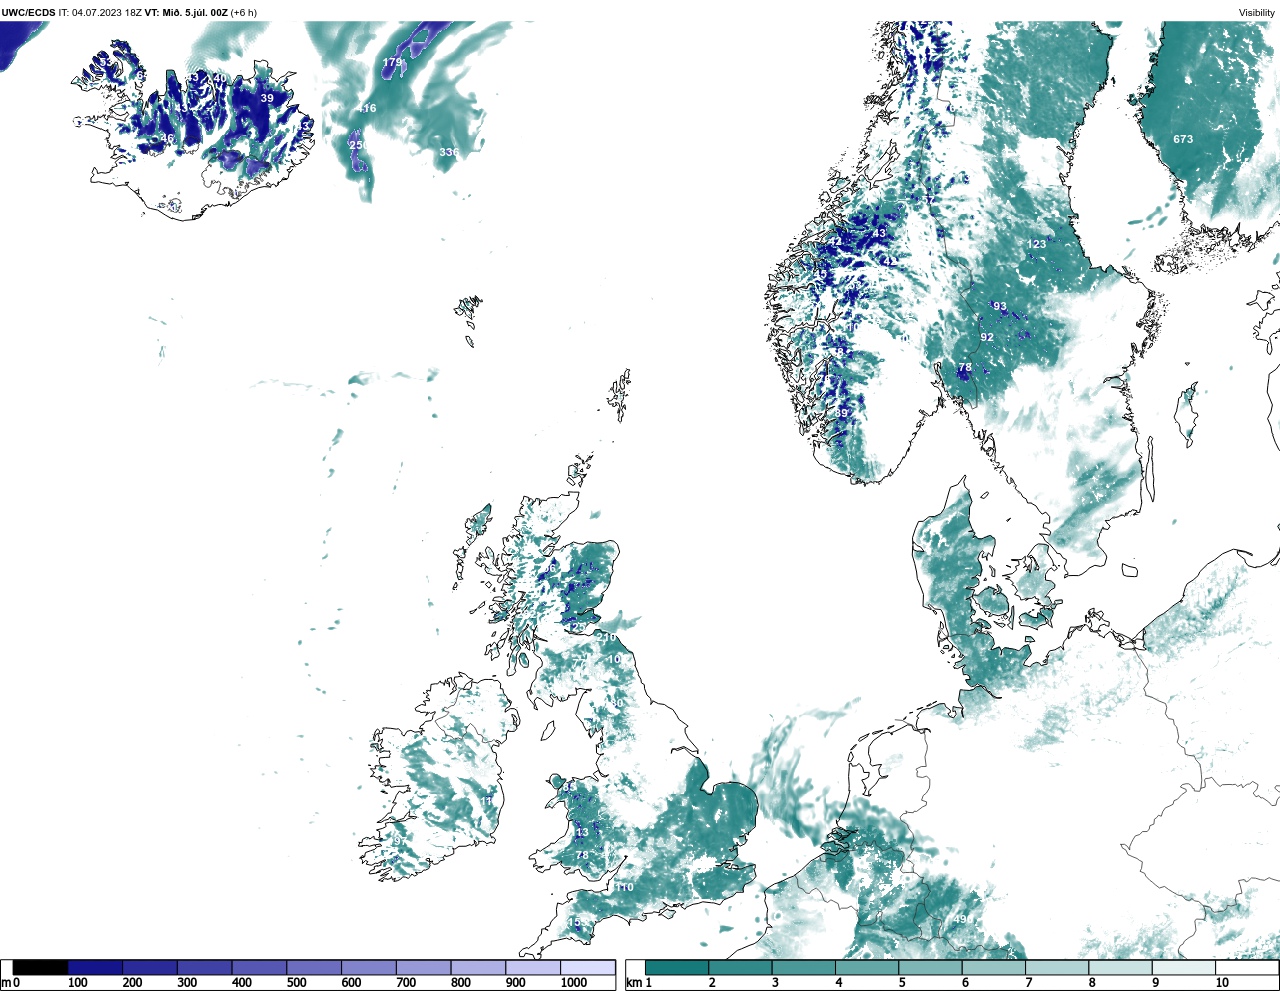Click the '123' value over Sweden

pos(1036,244)
